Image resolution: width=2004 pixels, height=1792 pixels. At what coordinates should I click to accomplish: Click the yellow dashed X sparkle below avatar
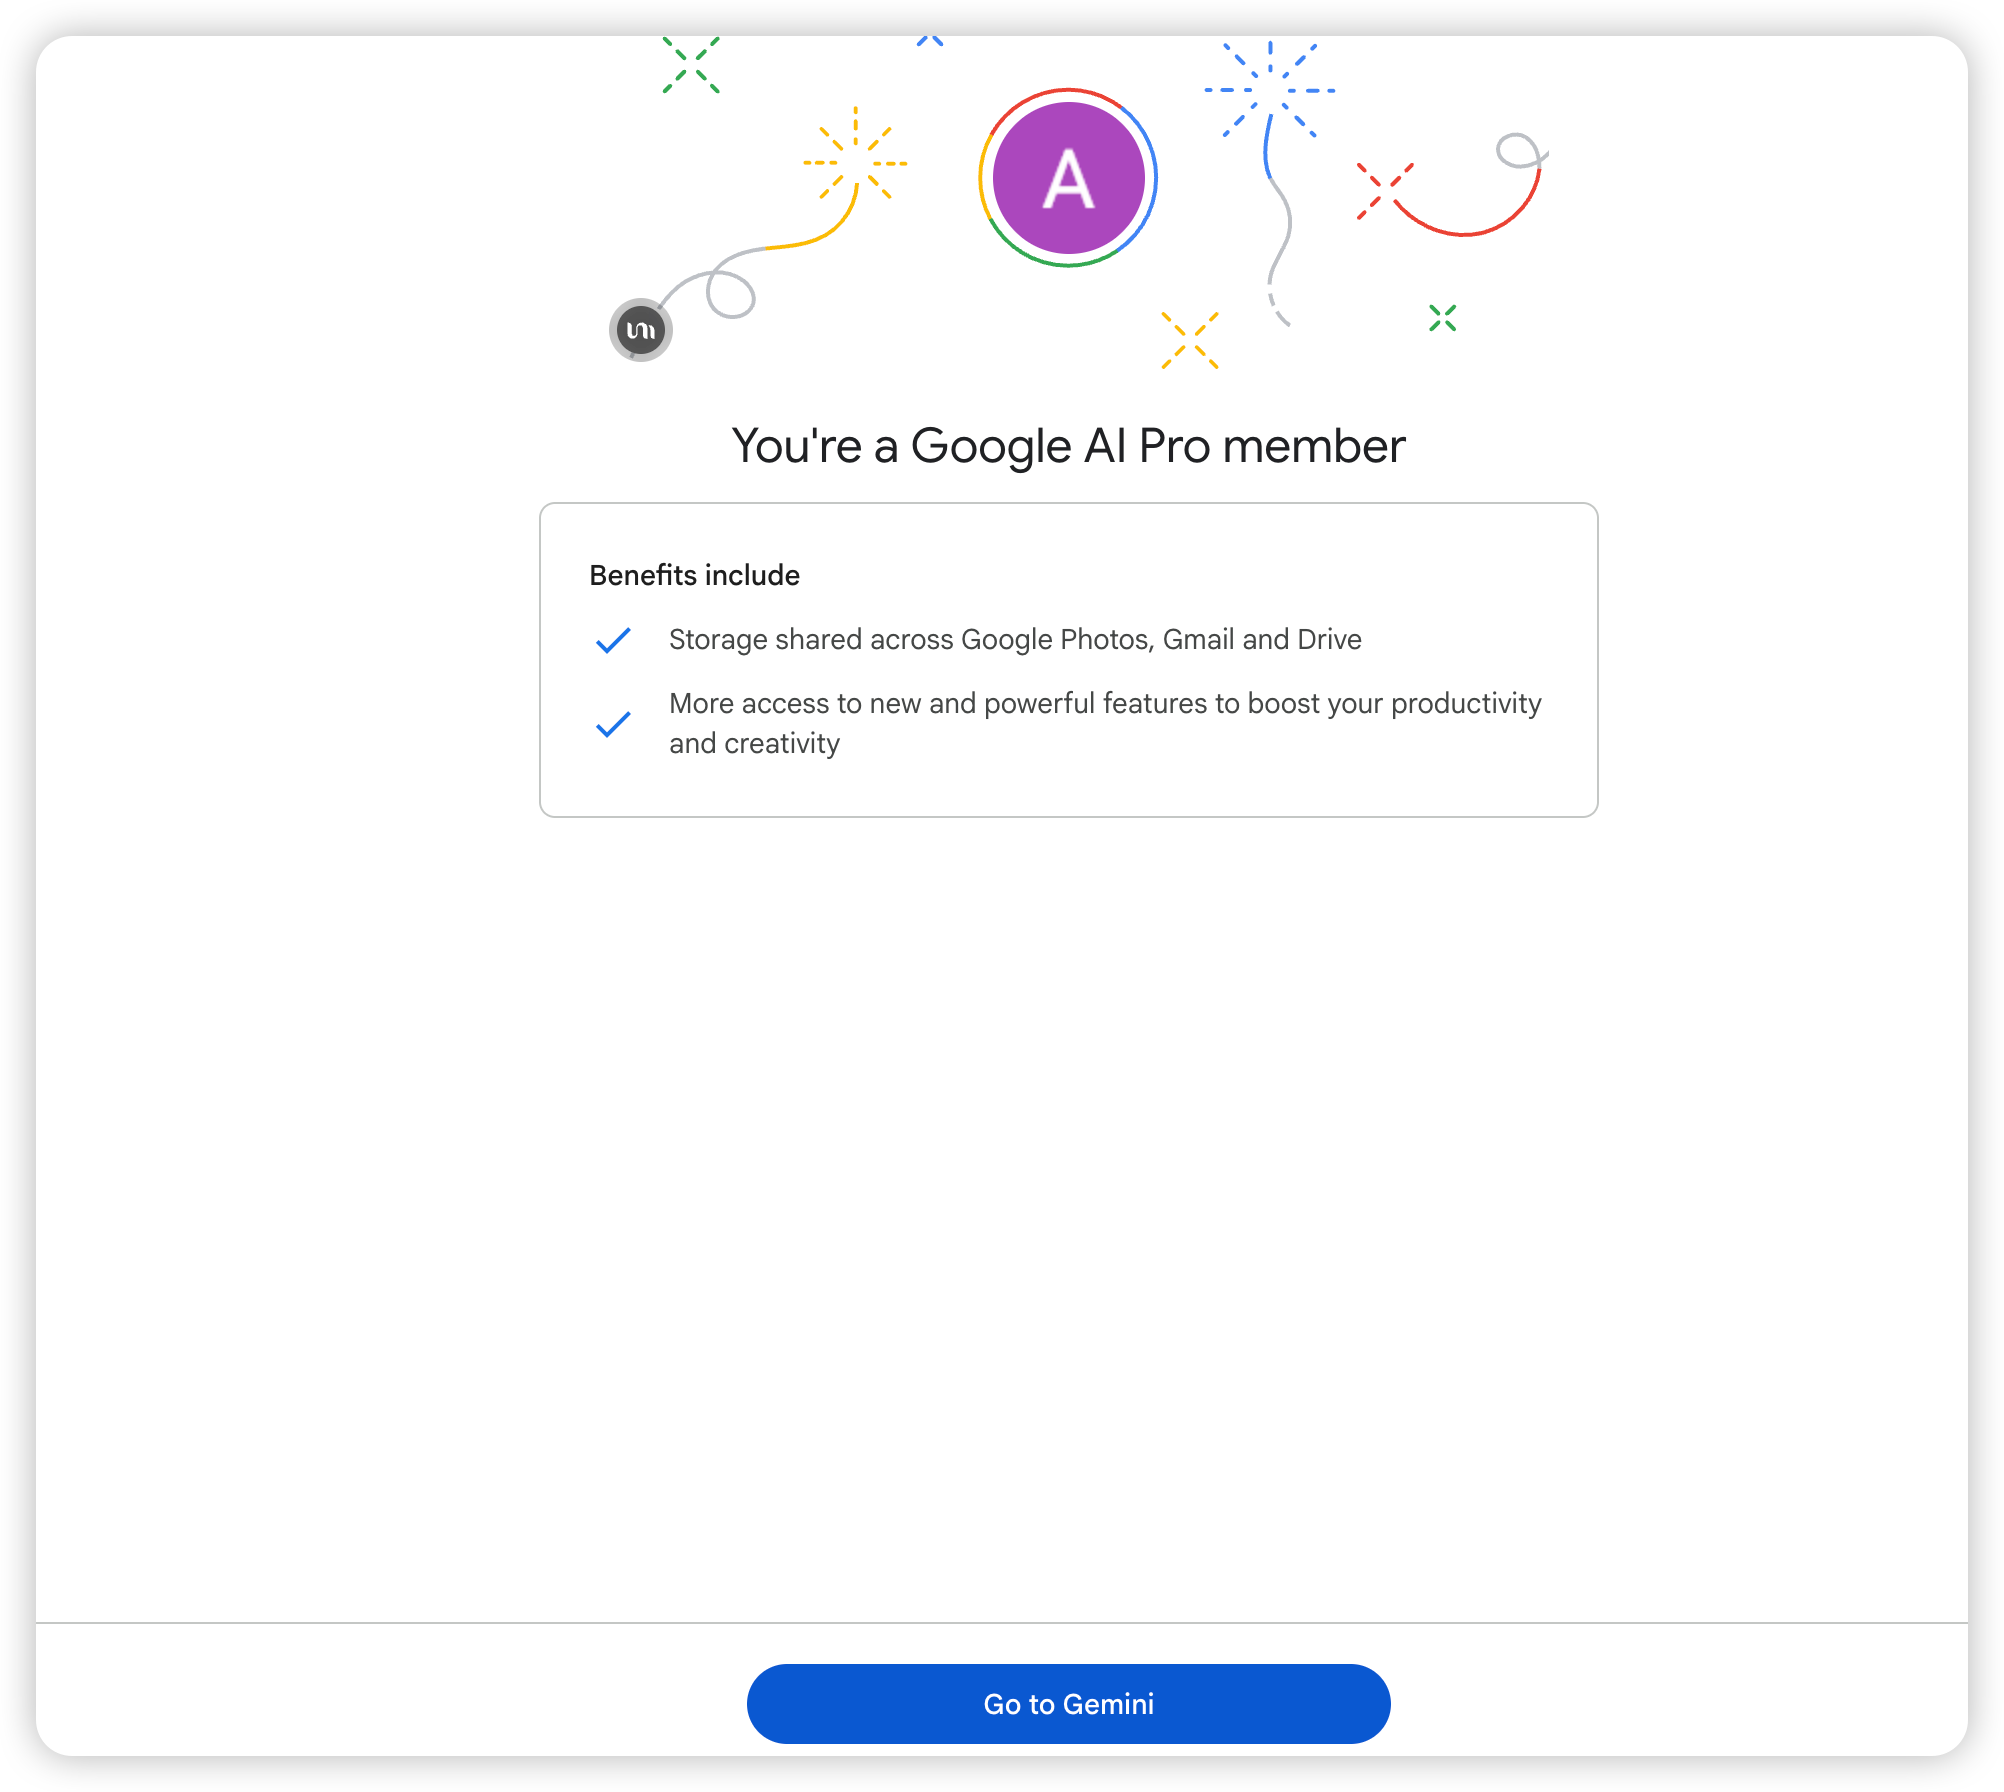[1190, 340]
